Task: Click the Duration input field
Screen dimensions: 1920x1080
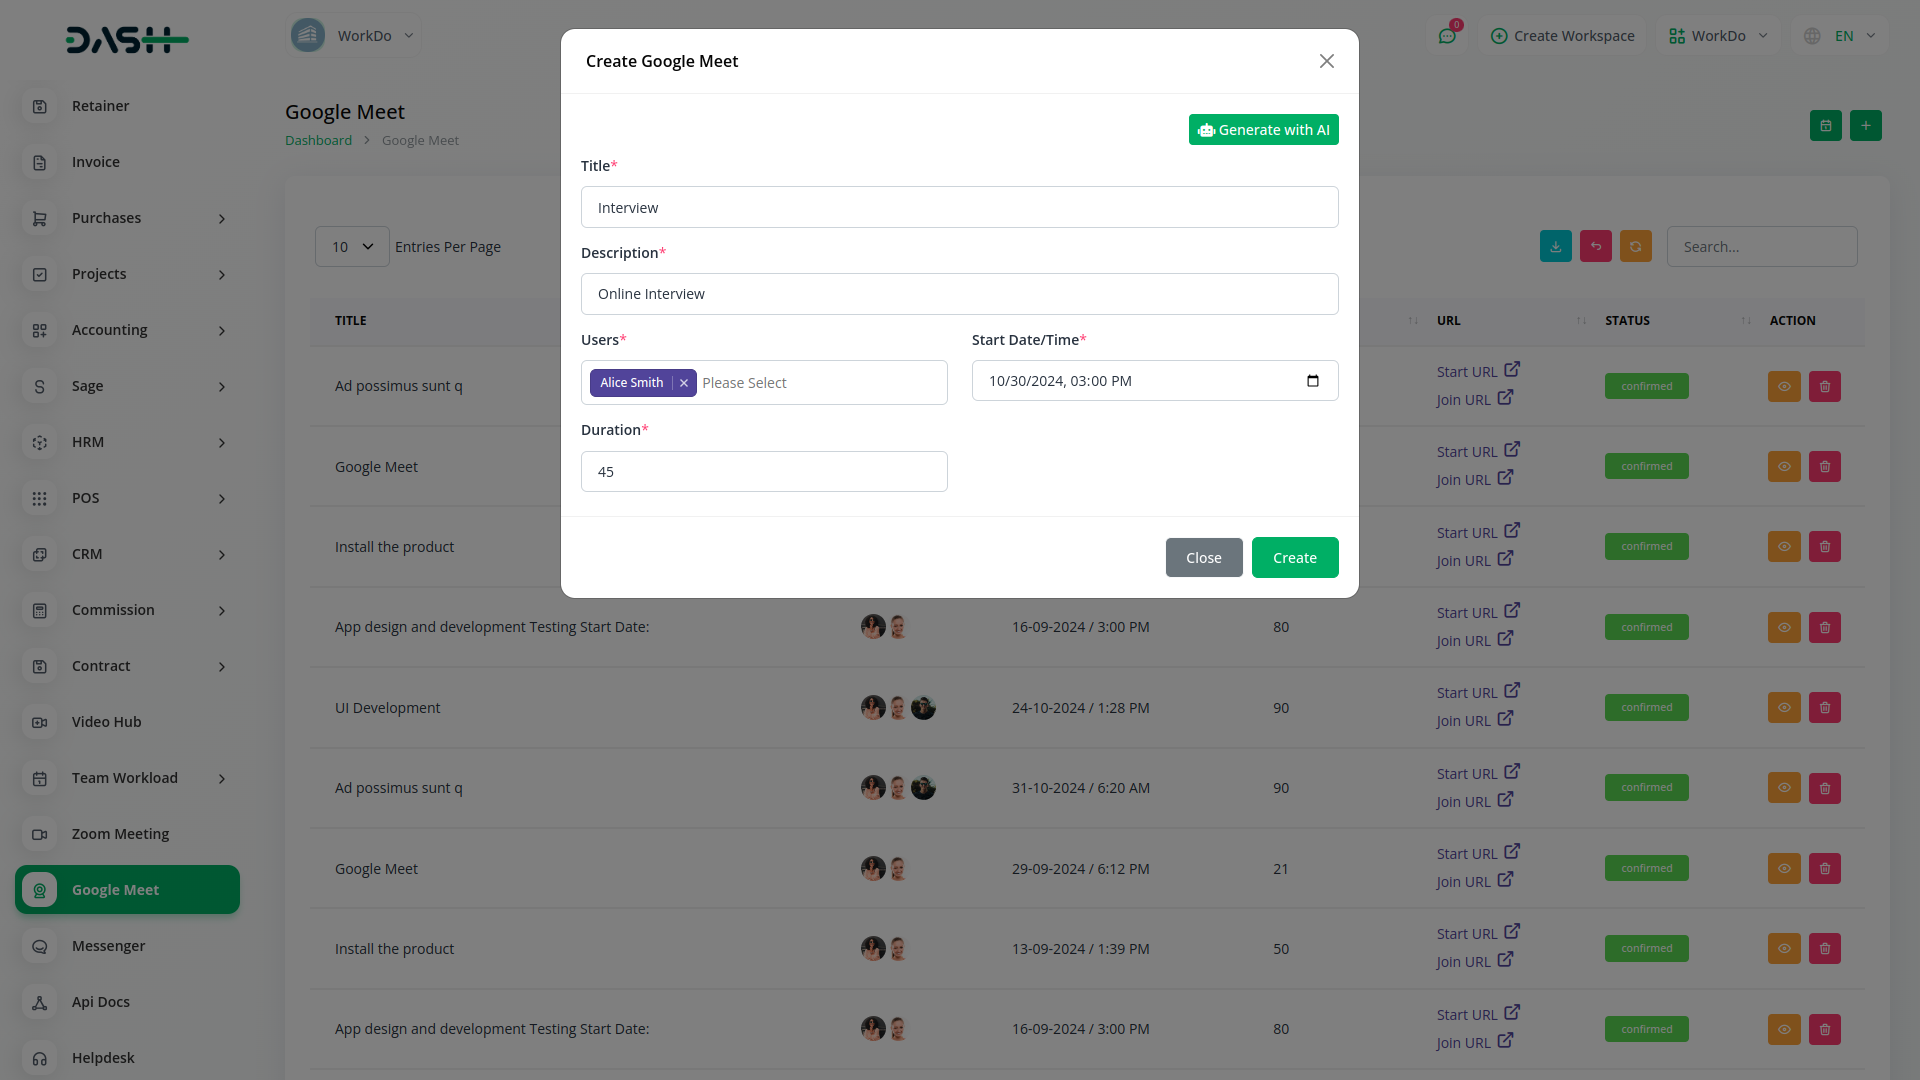Action: [763, 472]
